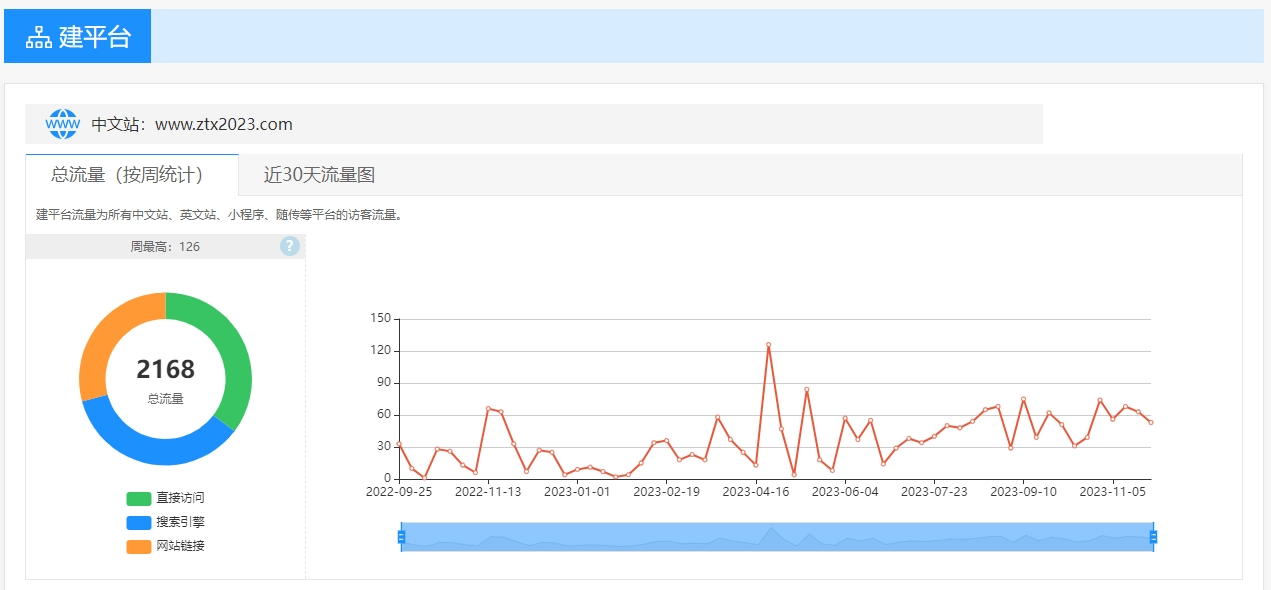Screen dimensions: 1271x590
Task: Select the 总流量（按周统计）tab
Action: coord(131,175)
